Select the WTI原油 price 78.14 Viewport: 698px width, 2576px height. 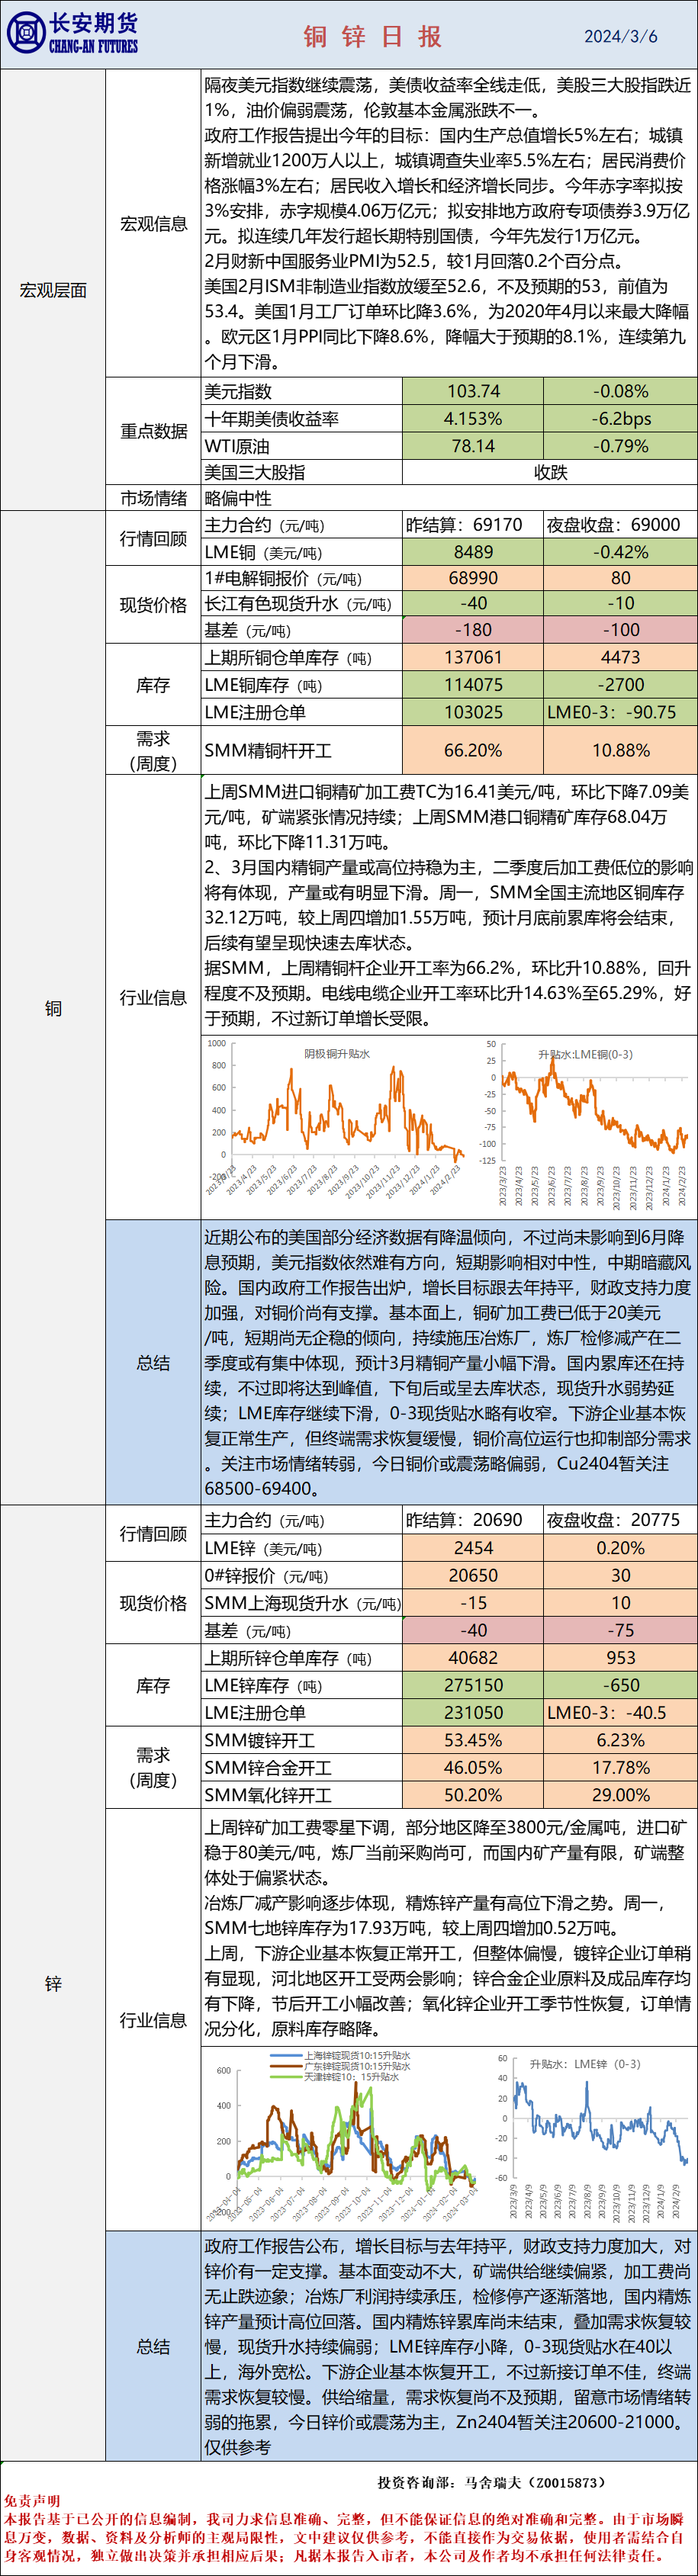click(473, 446)
